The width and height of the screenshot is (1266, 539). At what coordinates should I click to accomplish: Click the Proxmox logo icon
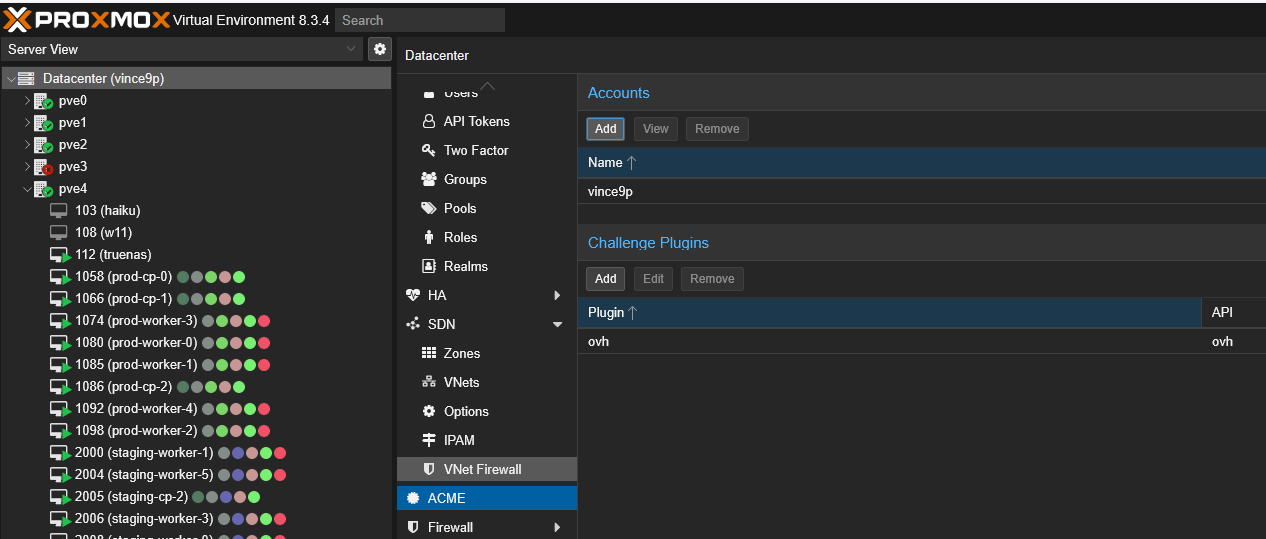pyautogui.click(x=20, y=19)
